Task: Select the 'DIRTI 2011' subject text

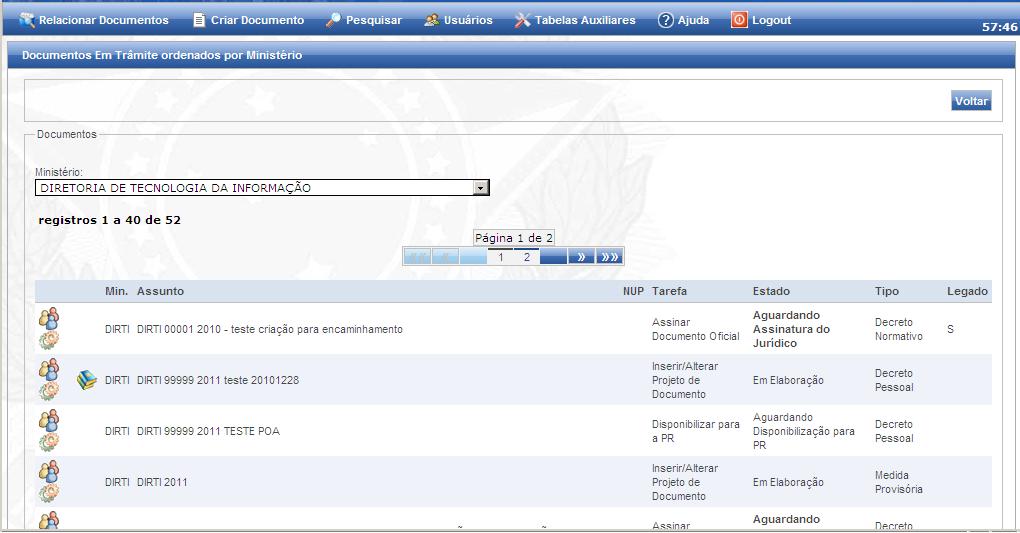Action: 162,482
